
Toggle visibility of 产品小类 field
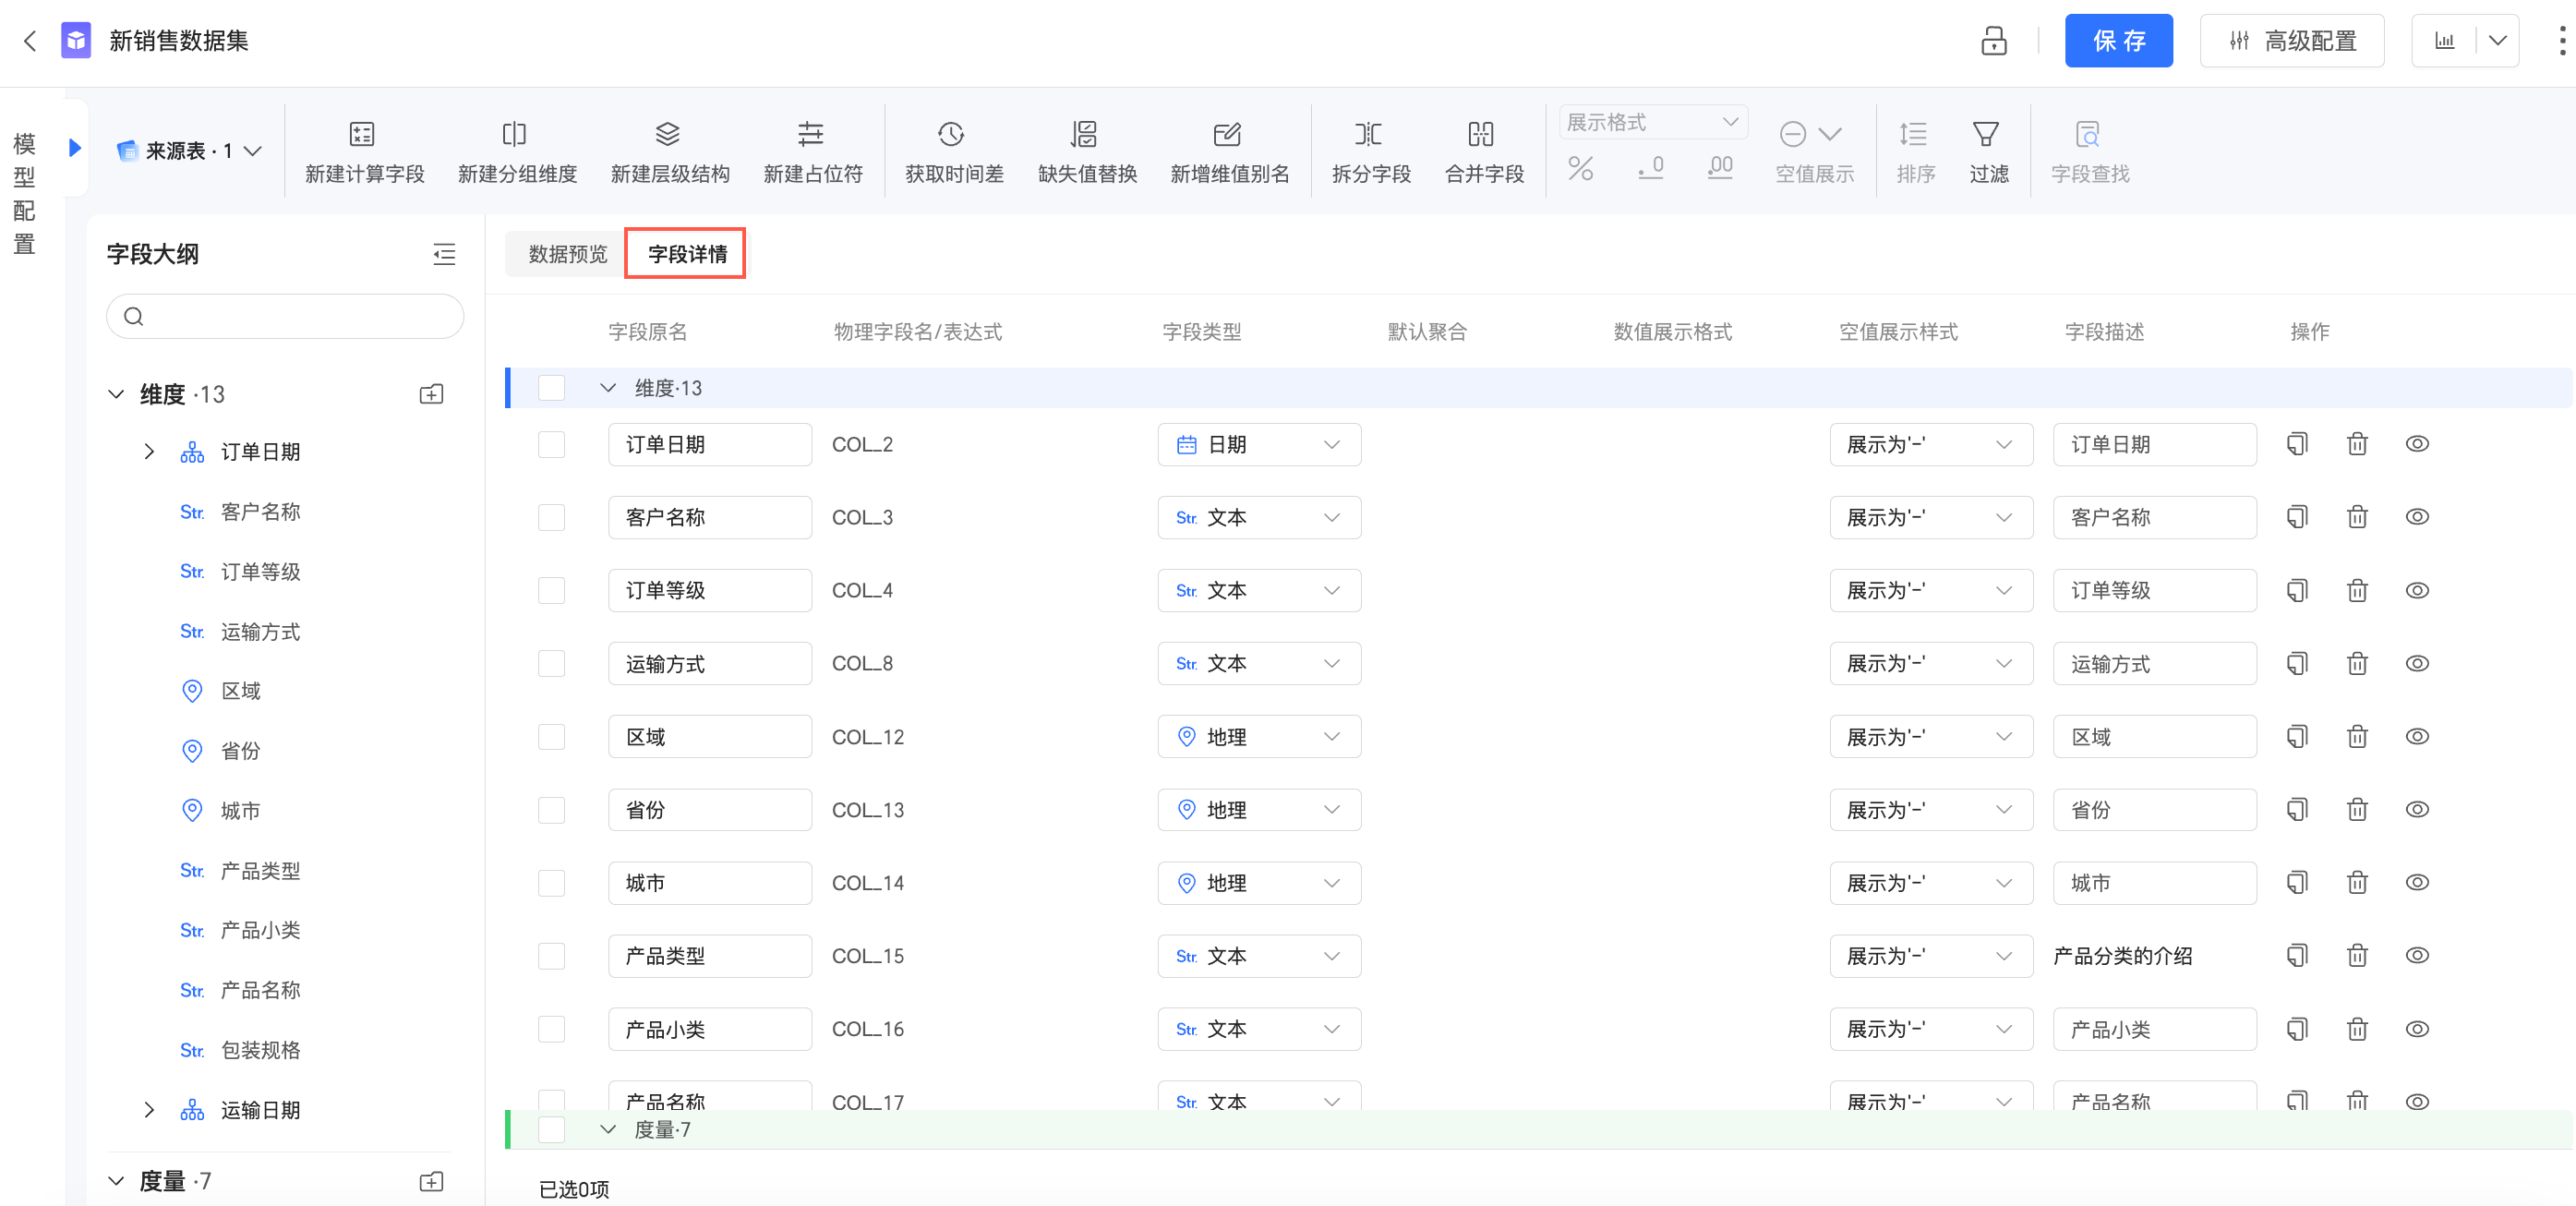click(2417, 1029)
